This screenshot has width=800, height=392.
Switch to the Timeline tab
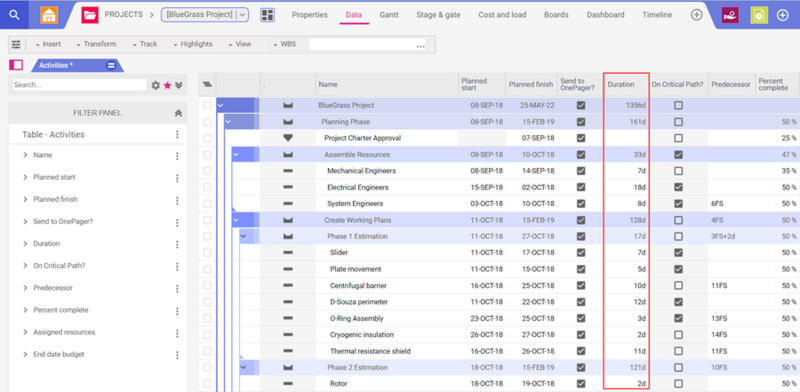[657, 15]
